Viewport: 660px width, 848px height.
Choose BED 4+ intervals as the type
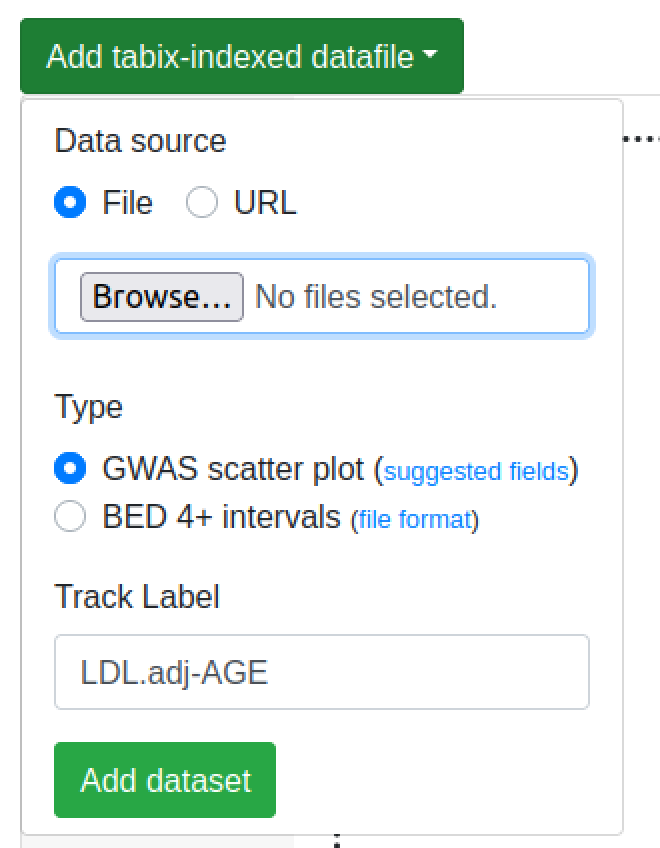[x=70, y=518]
